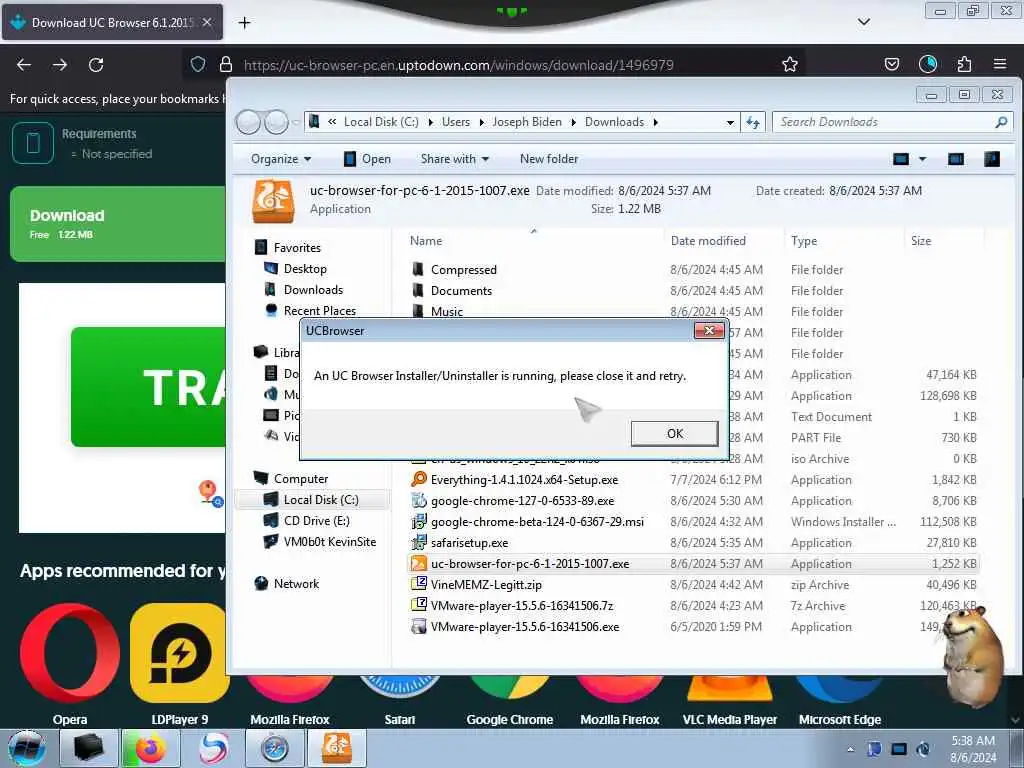Select Users in the breadcrumb path

pos(455,122)
